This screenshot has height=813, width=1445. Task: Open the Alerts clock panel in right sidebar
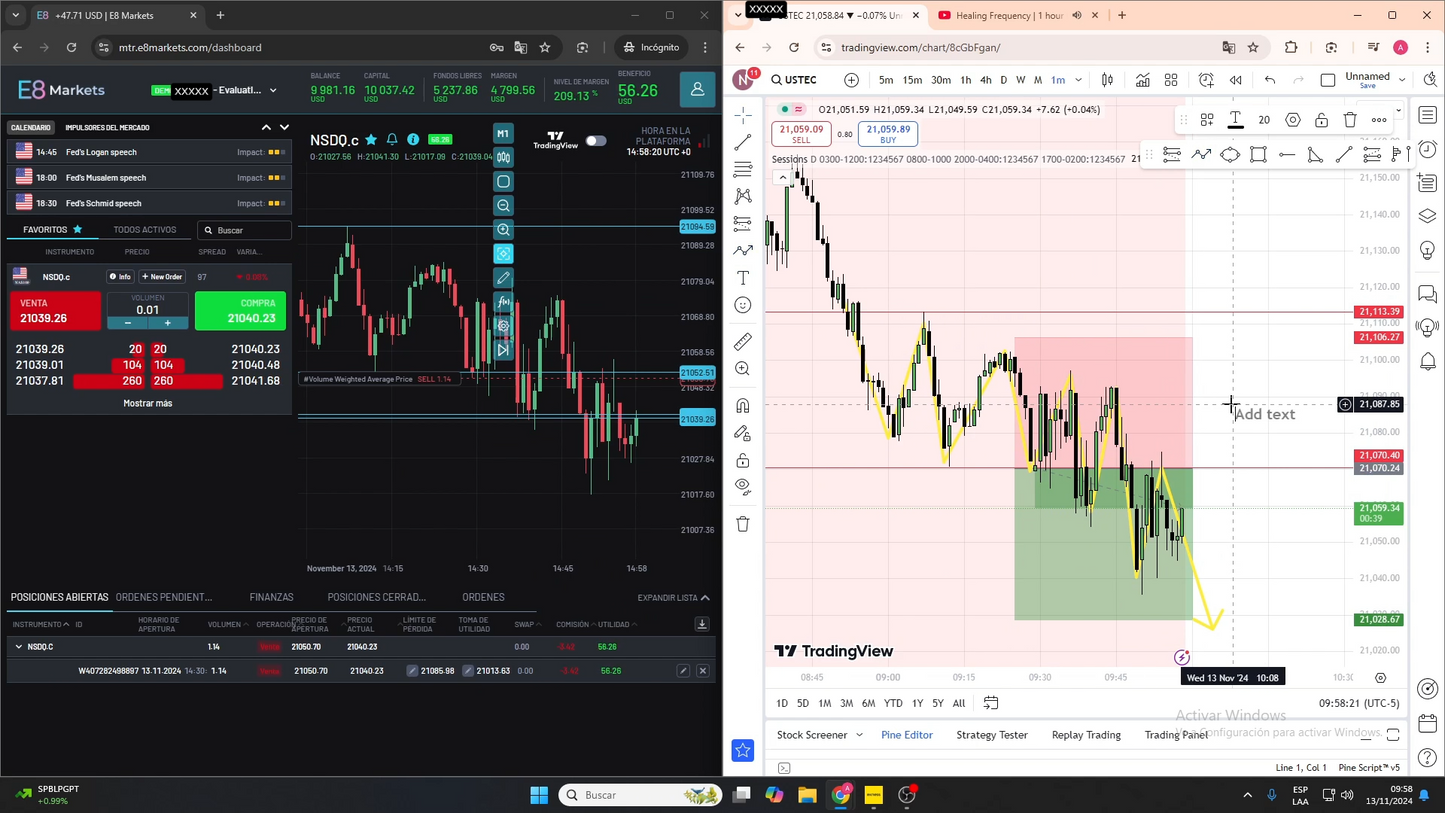coord(1428,150)
